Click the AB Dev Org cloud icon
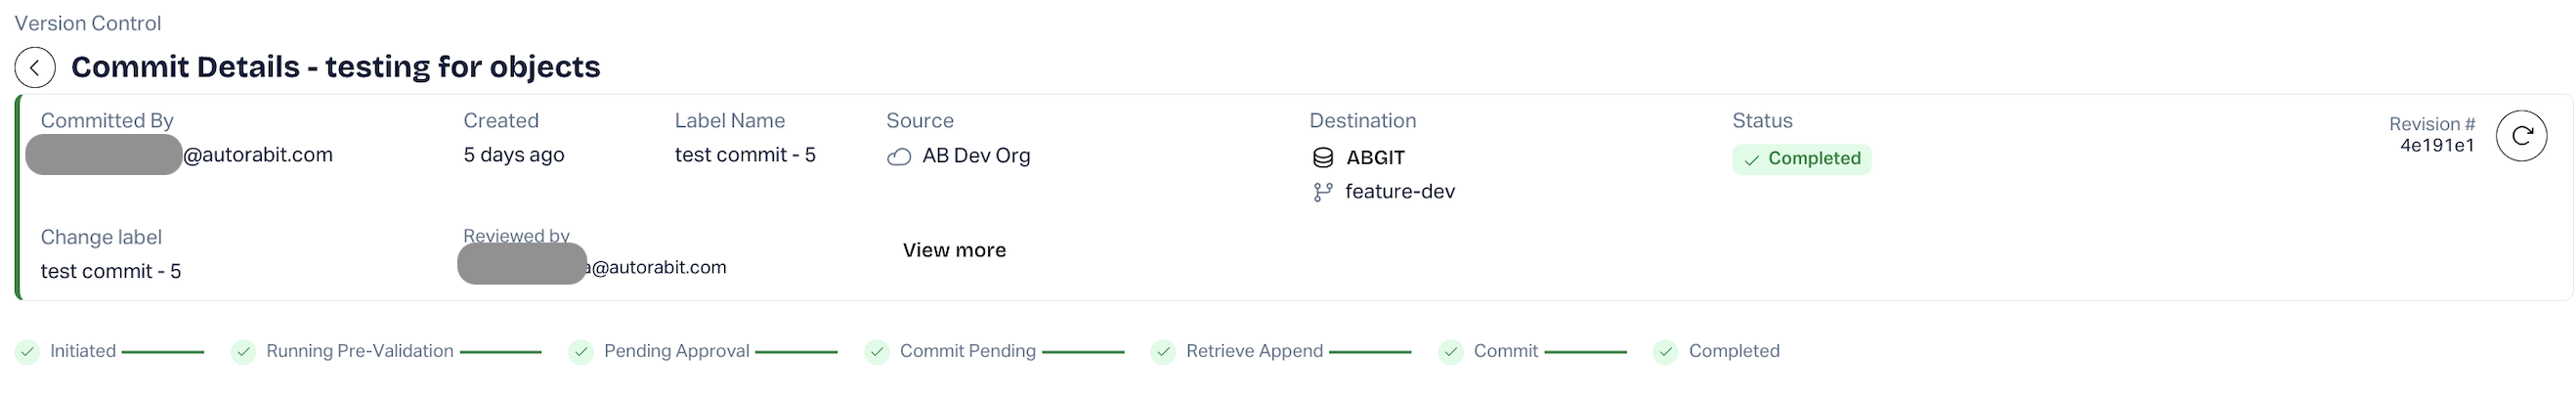 (899, 157)
